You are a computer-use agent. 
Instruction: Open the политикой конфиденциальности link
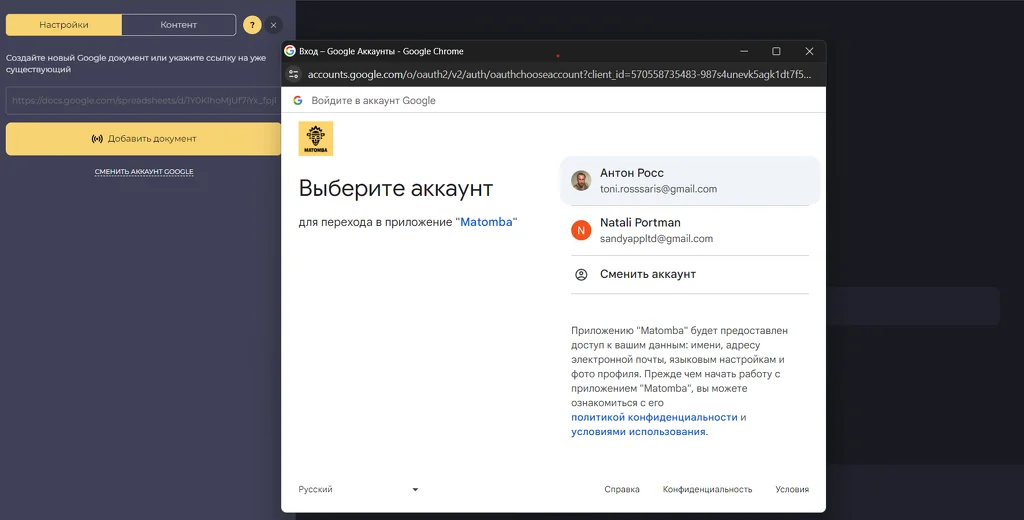click(654, 417)
